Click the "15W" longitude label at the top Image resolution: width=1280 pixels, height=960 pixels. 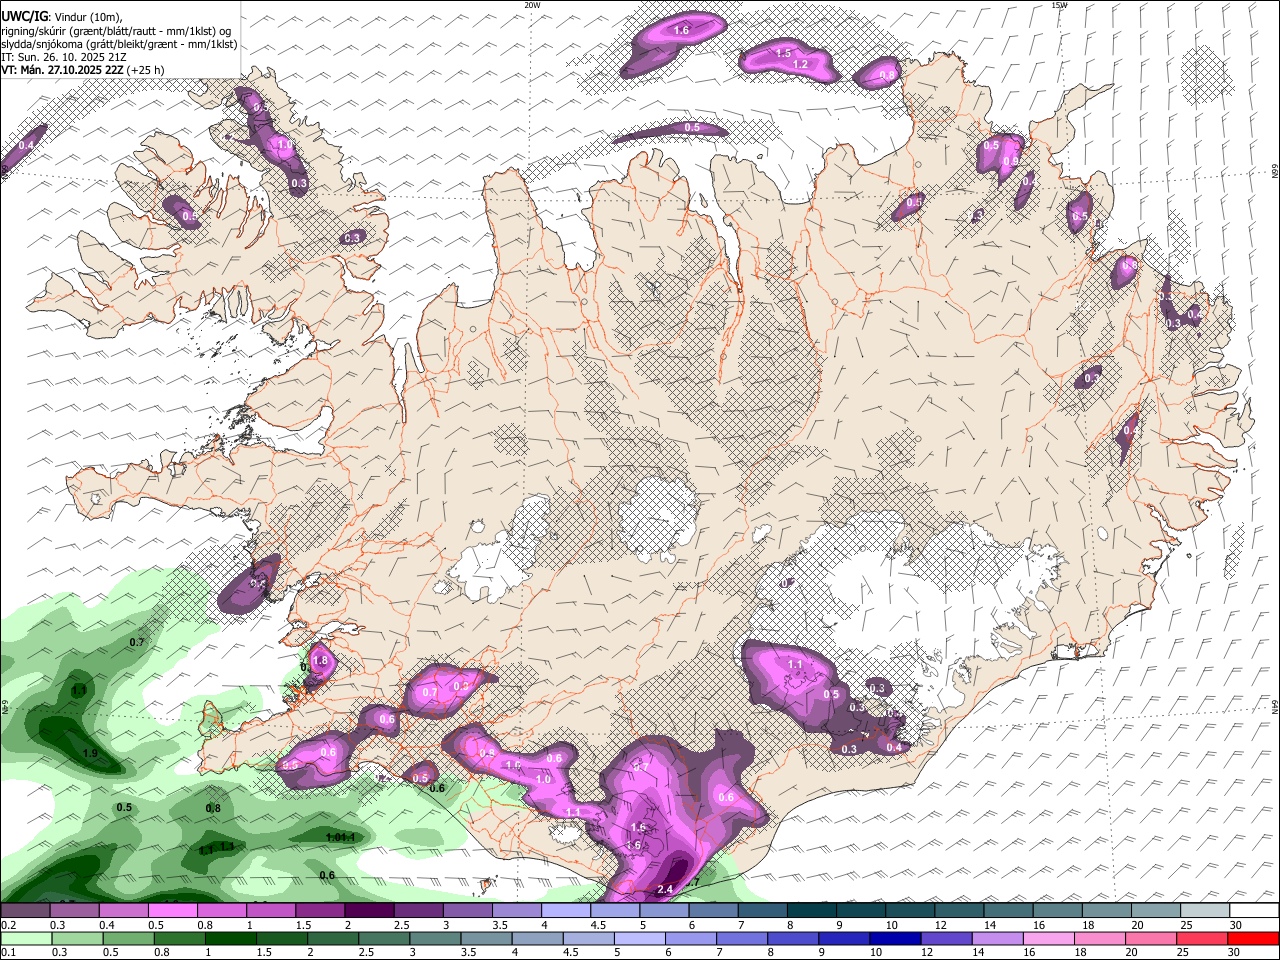[1059, 5]
